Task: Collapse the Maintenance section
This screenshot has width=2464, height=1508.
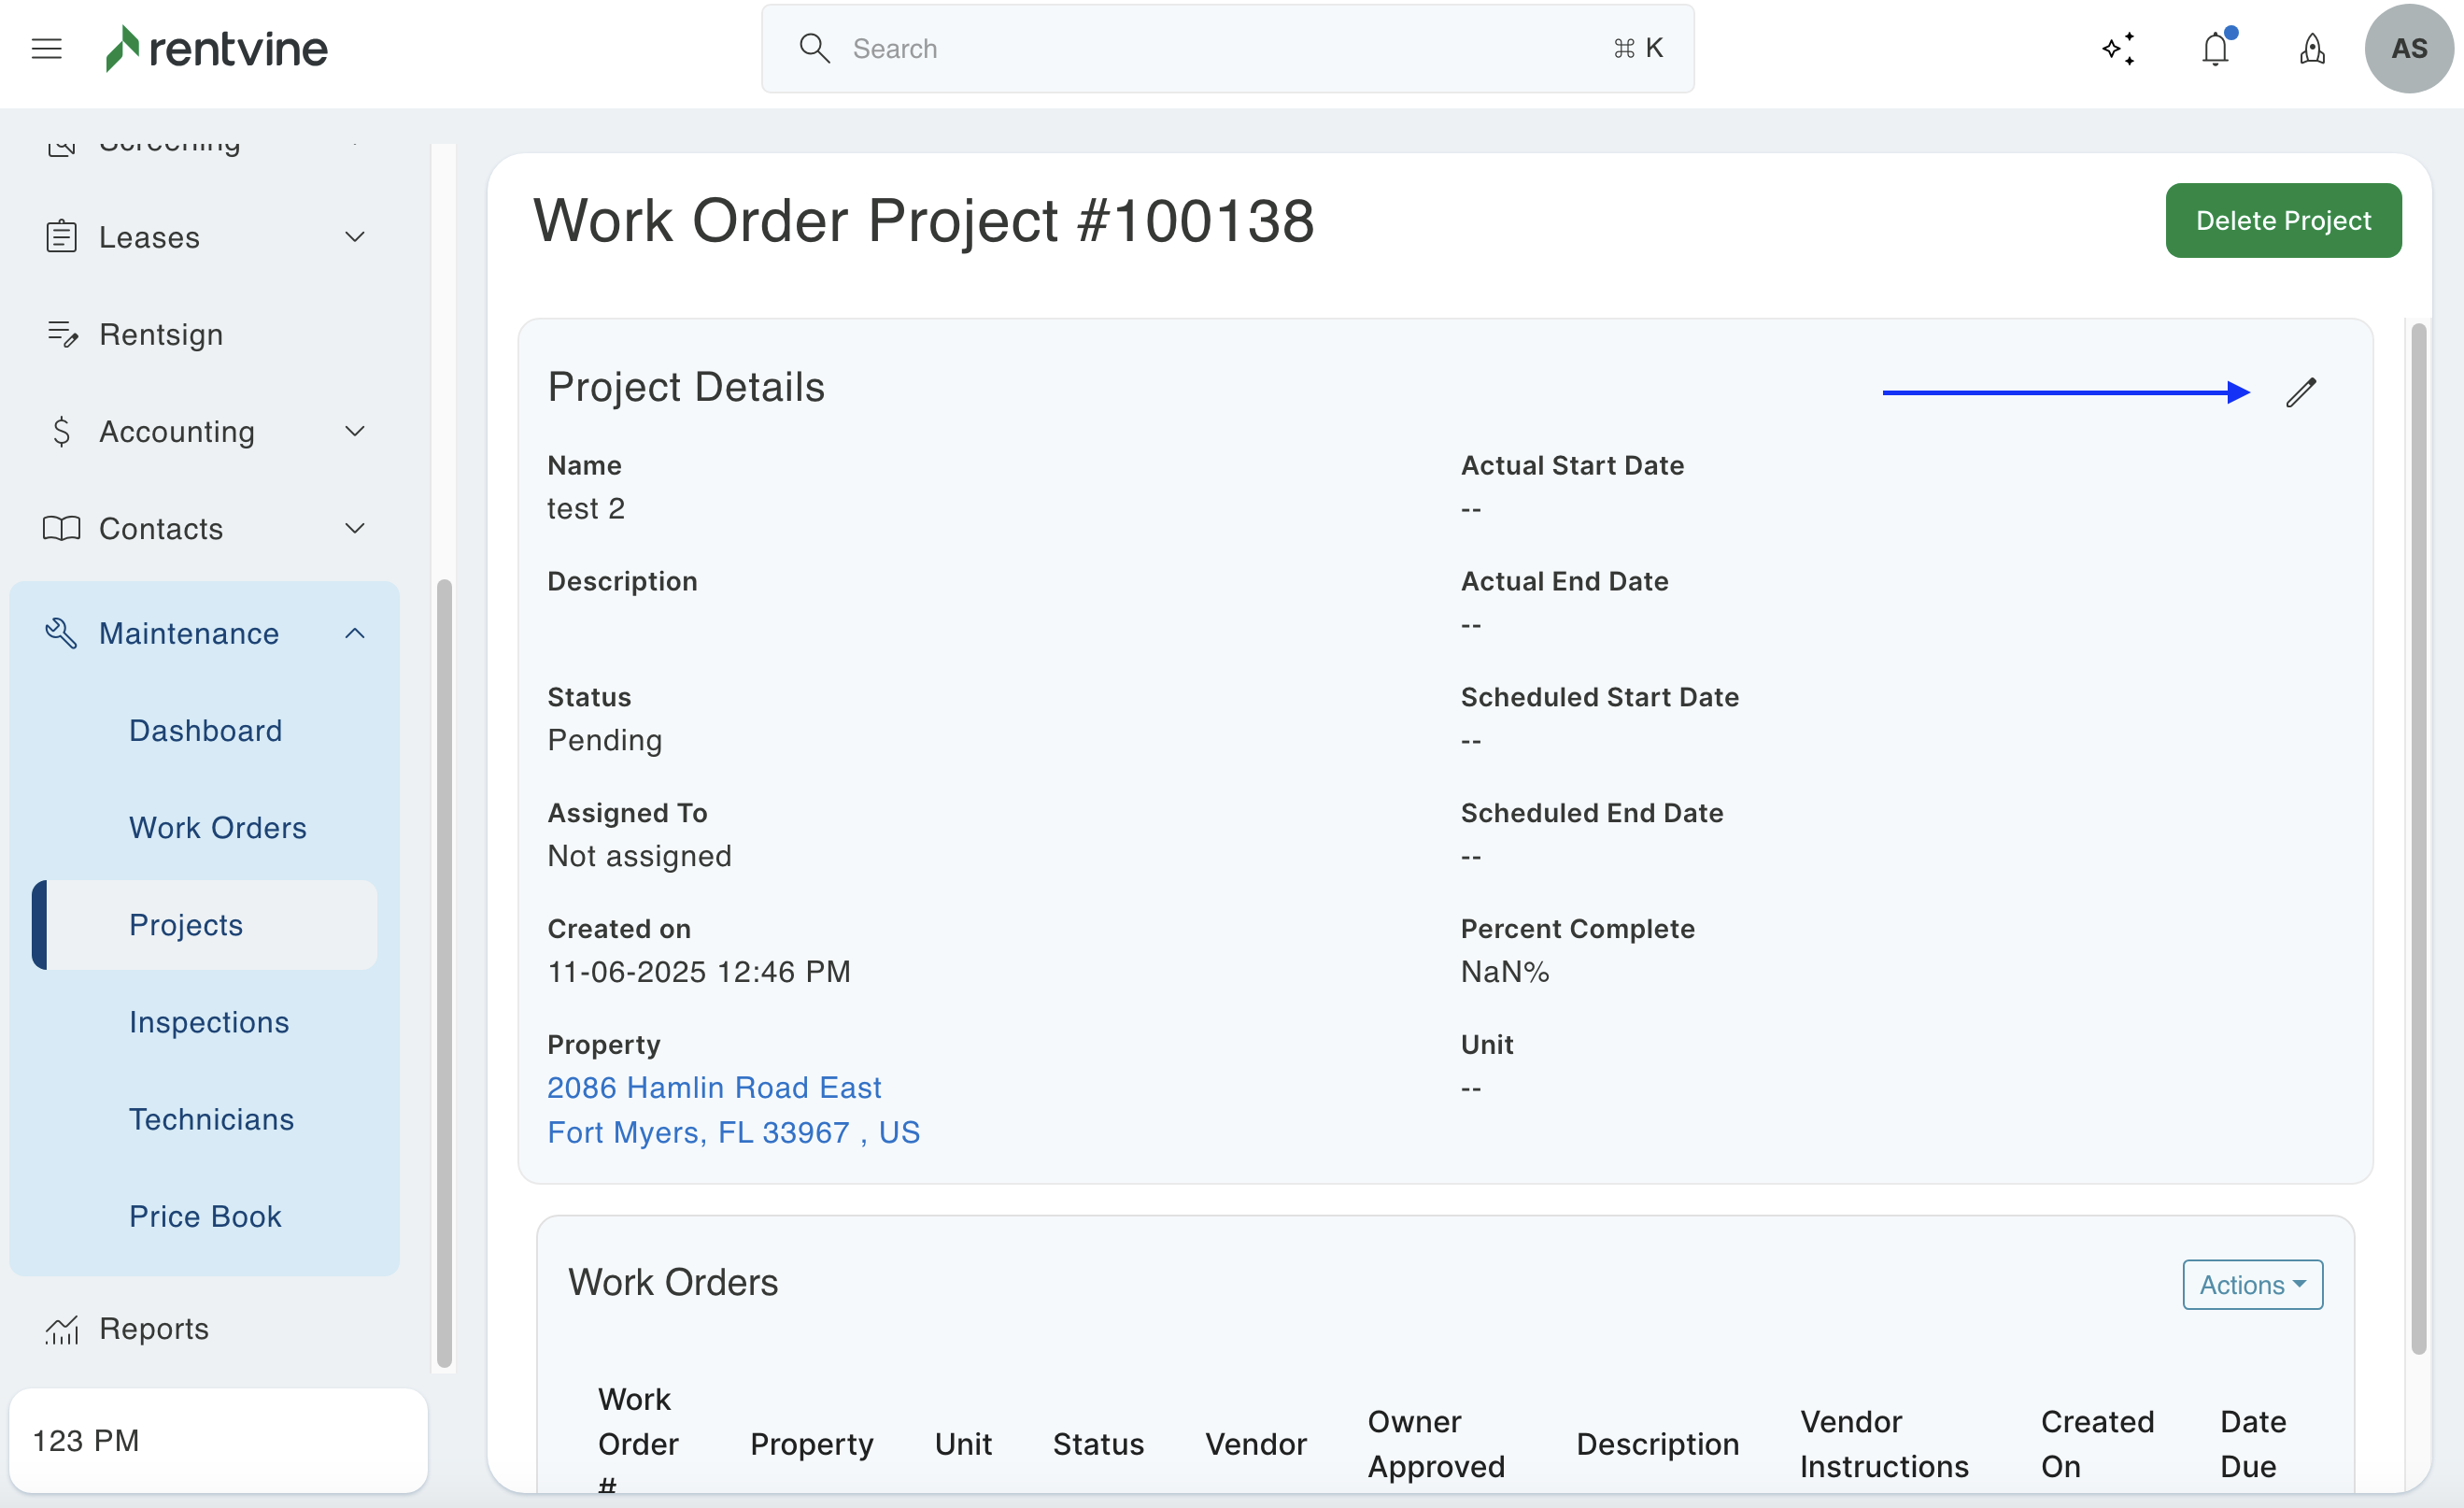Action: [x=354, y=633]
